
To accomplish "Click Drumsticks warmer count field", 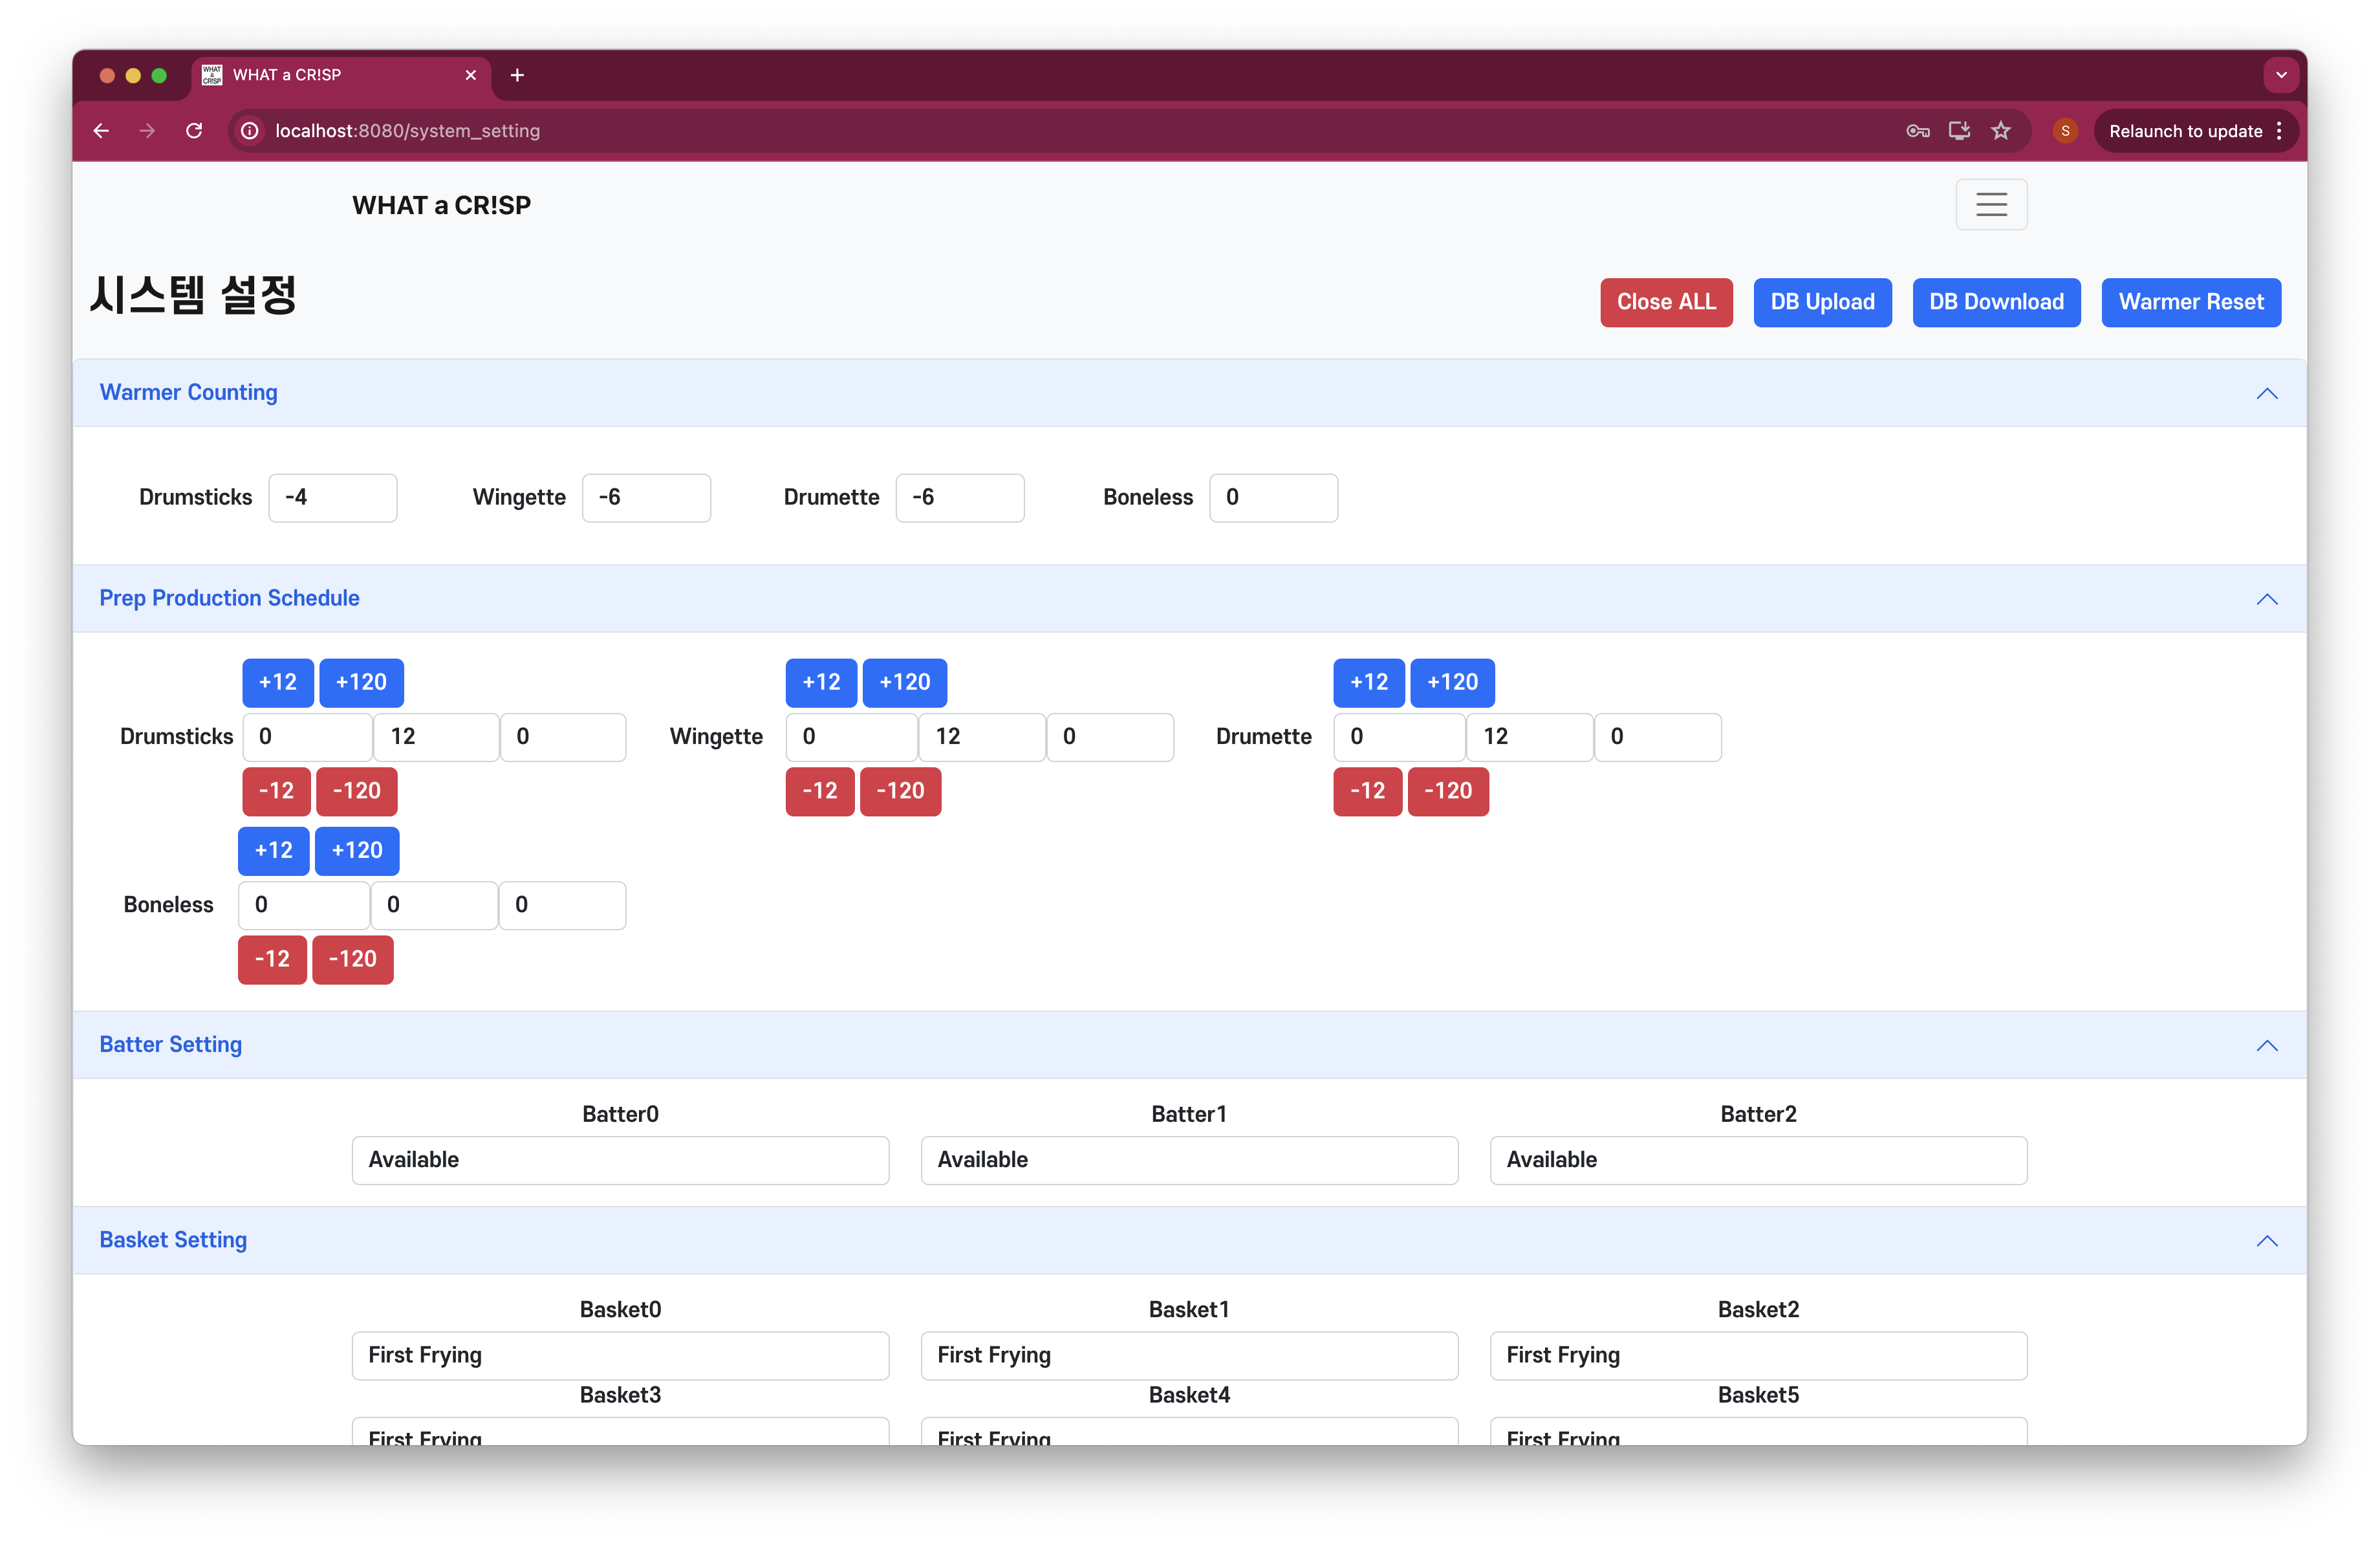I will pos(332,497).
